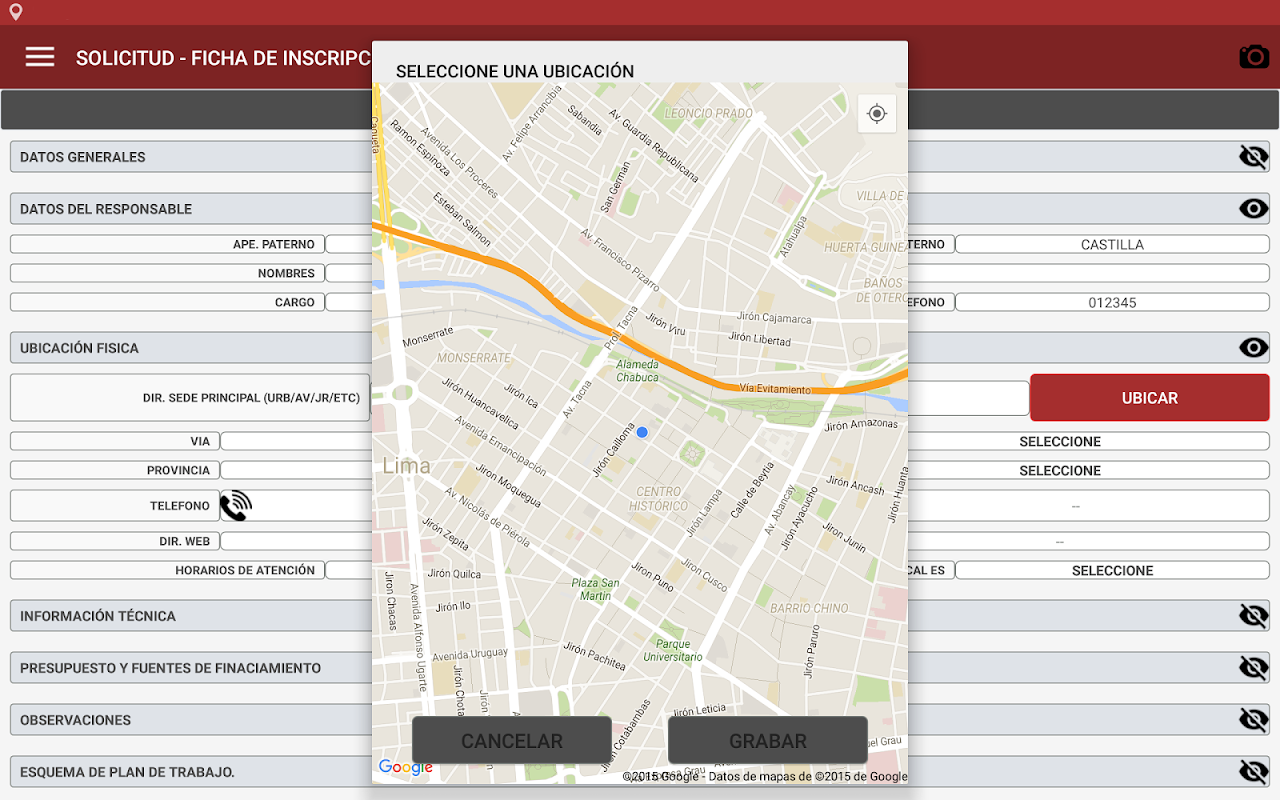Click the Alameda Chabuca label on the map
This screenshot has height=800, width=1280.
click(637, 371)
